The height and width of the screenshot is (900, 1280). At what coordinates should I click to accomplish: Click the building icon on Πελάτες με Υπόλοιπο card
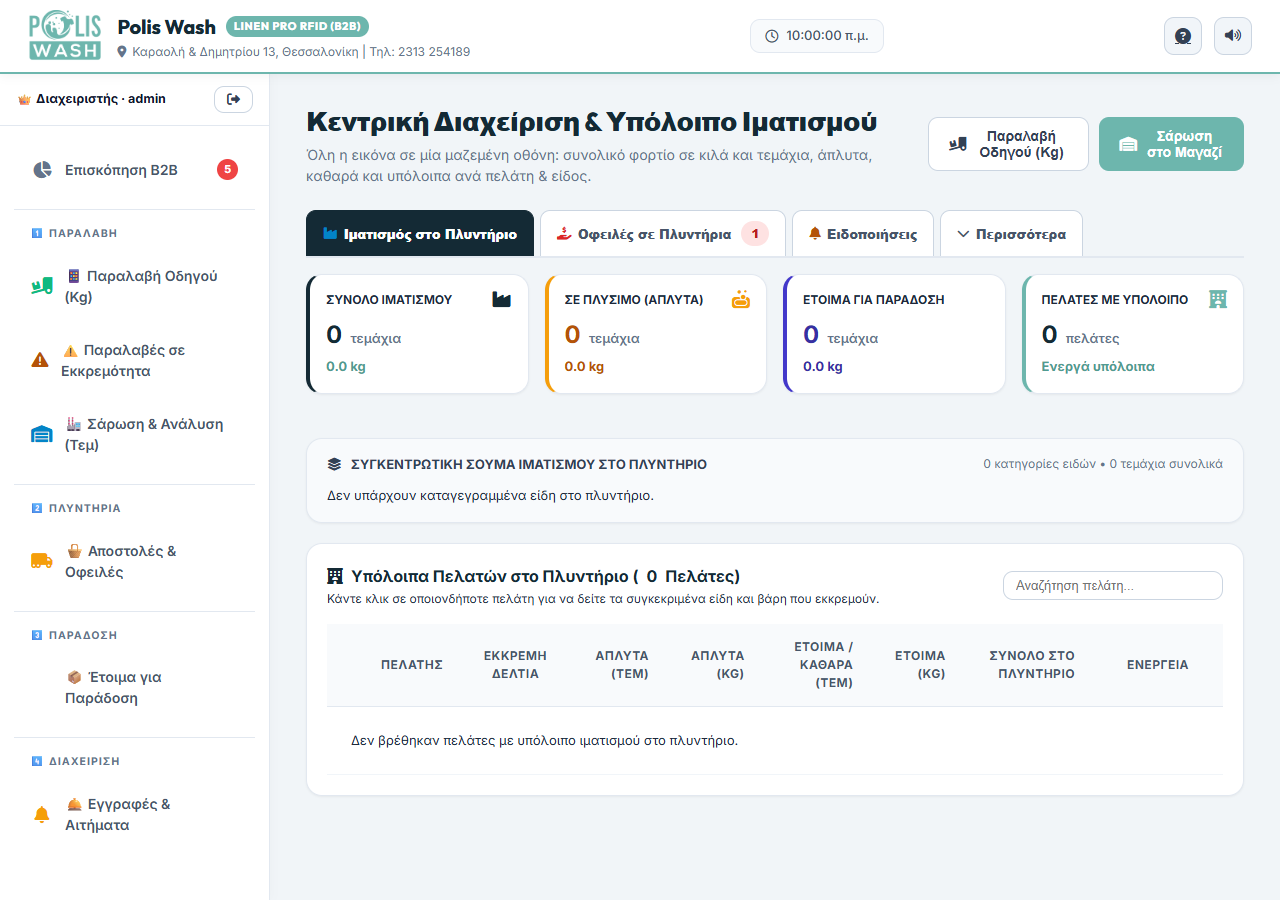tap(1217, 299)
